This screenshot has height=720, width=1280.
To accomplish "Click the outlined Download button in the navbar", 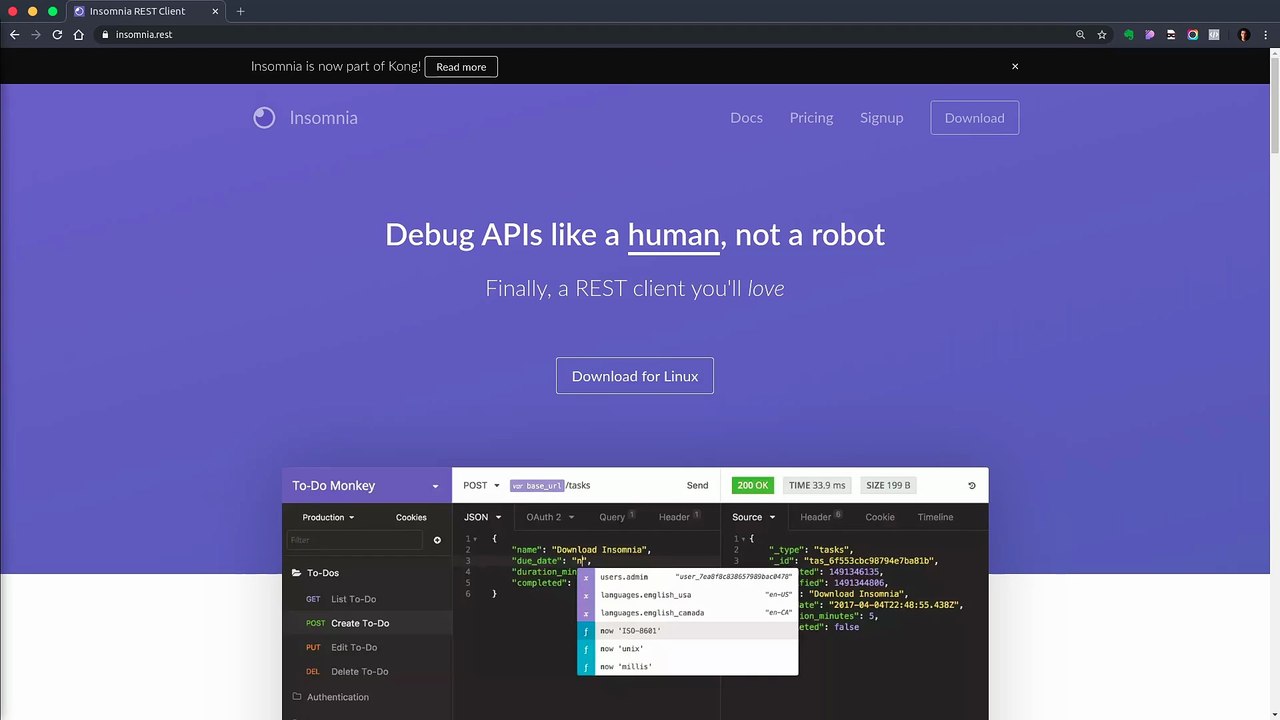I will click(975, 118).
